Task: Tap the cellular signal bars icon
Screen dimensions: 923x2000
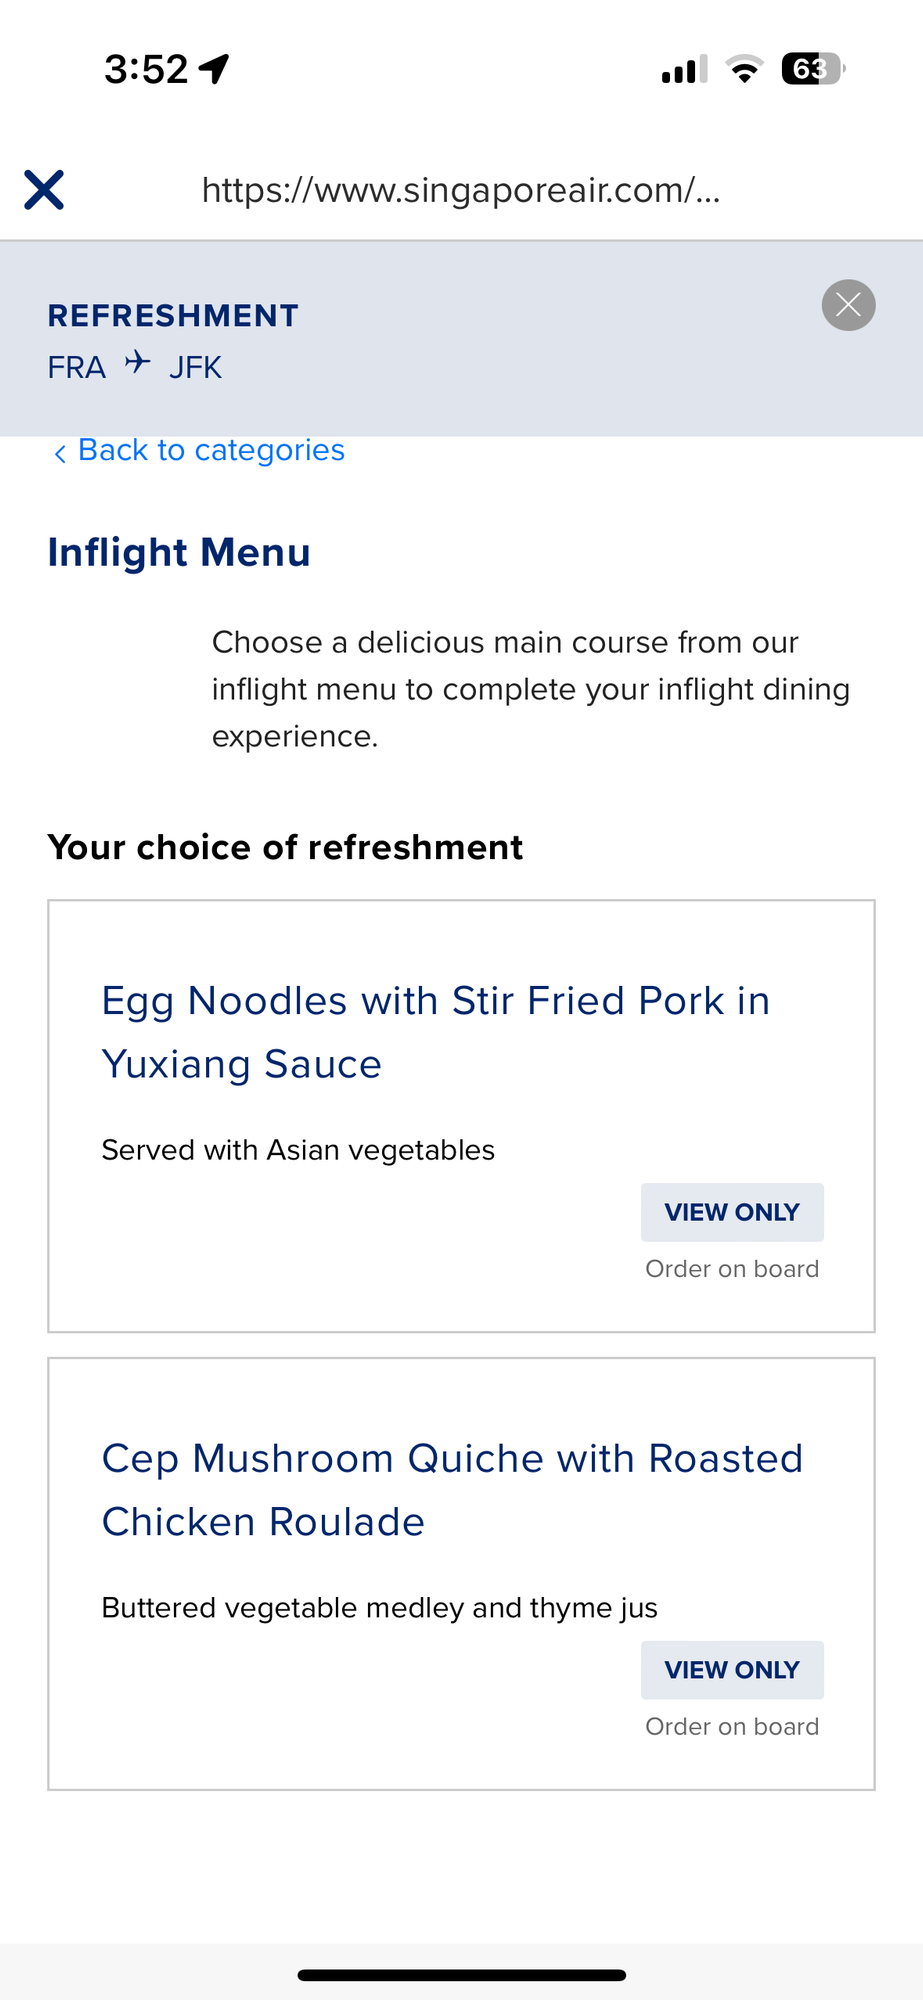Action: pos(684,69)
